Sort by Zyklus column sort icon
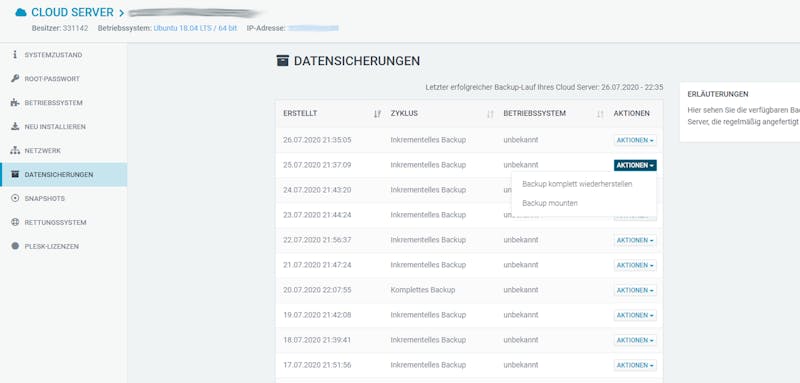Viewport: 800px width, 383px height. point(490,114)
